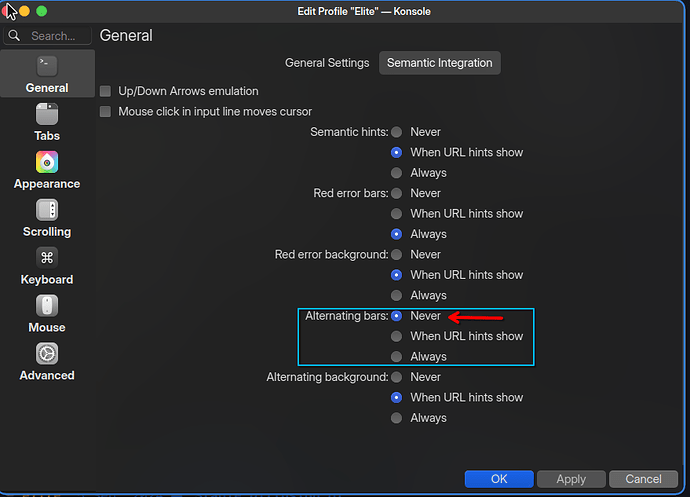Choose When URL hints show for Red error bars
The width and height of the screenshot is (690, 497).
click(397, 214)
